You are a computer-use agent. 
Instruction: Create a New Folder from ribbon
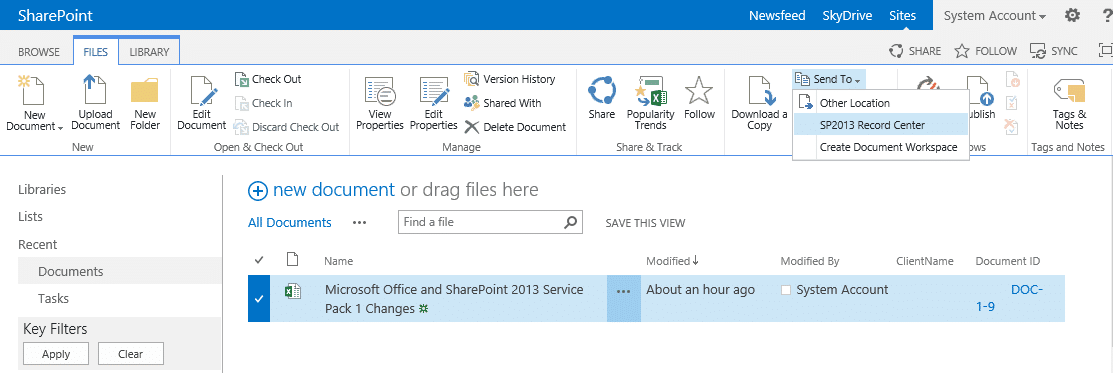click(x=145, y=103)
